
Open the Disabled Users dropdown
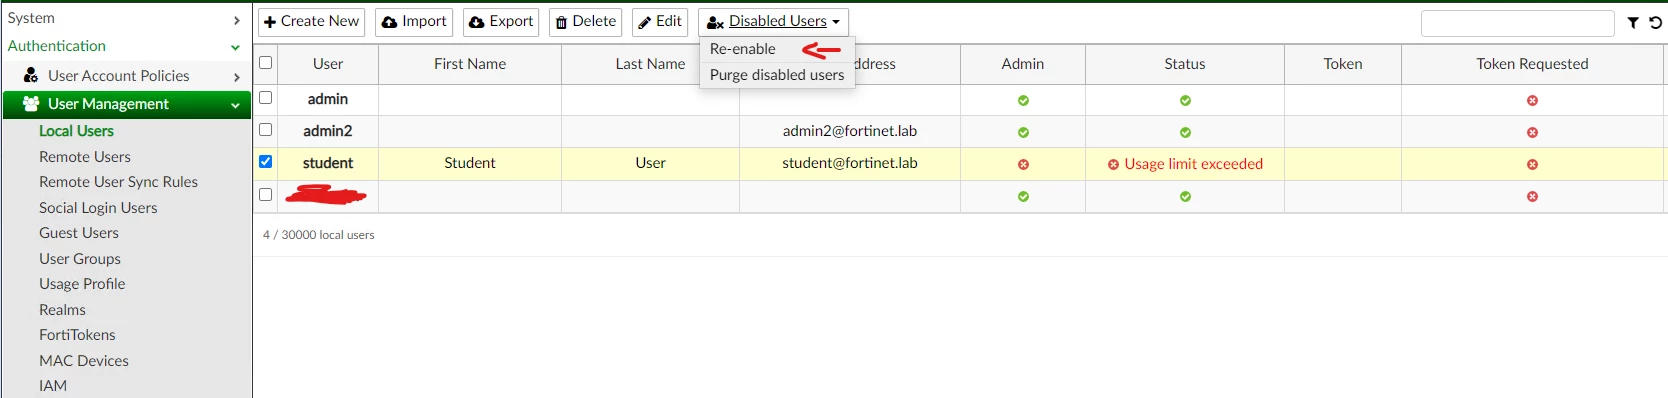pyautogui.click(x=773, y=22)
